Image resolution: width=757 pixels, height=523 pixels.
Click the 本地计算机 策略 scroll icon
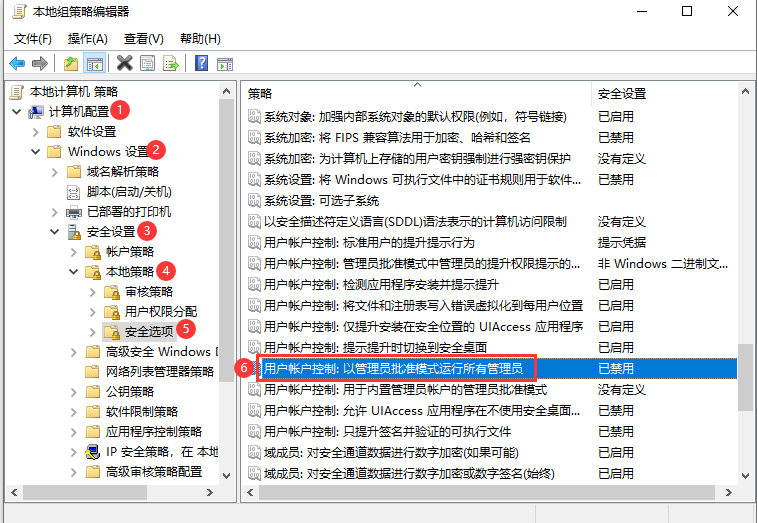point(17,92)
